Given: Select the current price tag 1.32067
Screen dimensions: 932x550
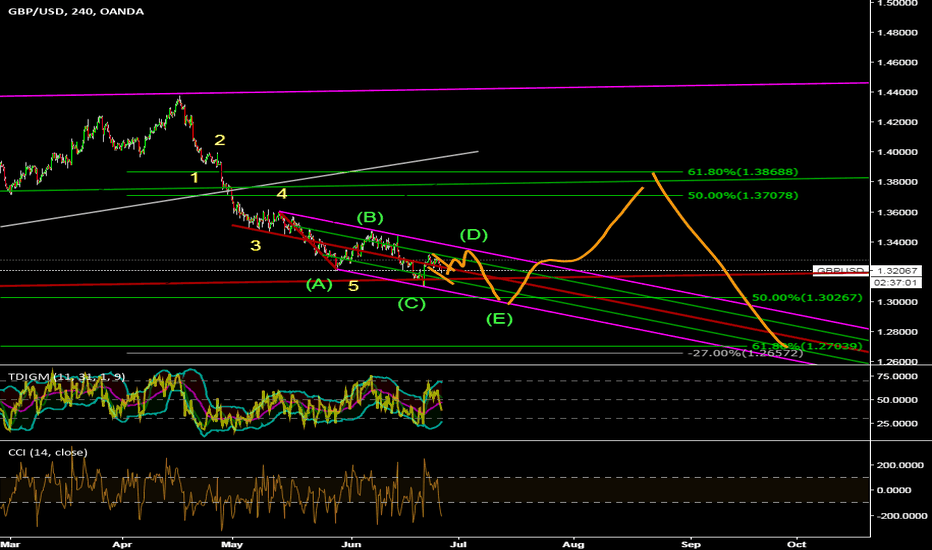Looking at the screenshot, I should pos(896,271).
